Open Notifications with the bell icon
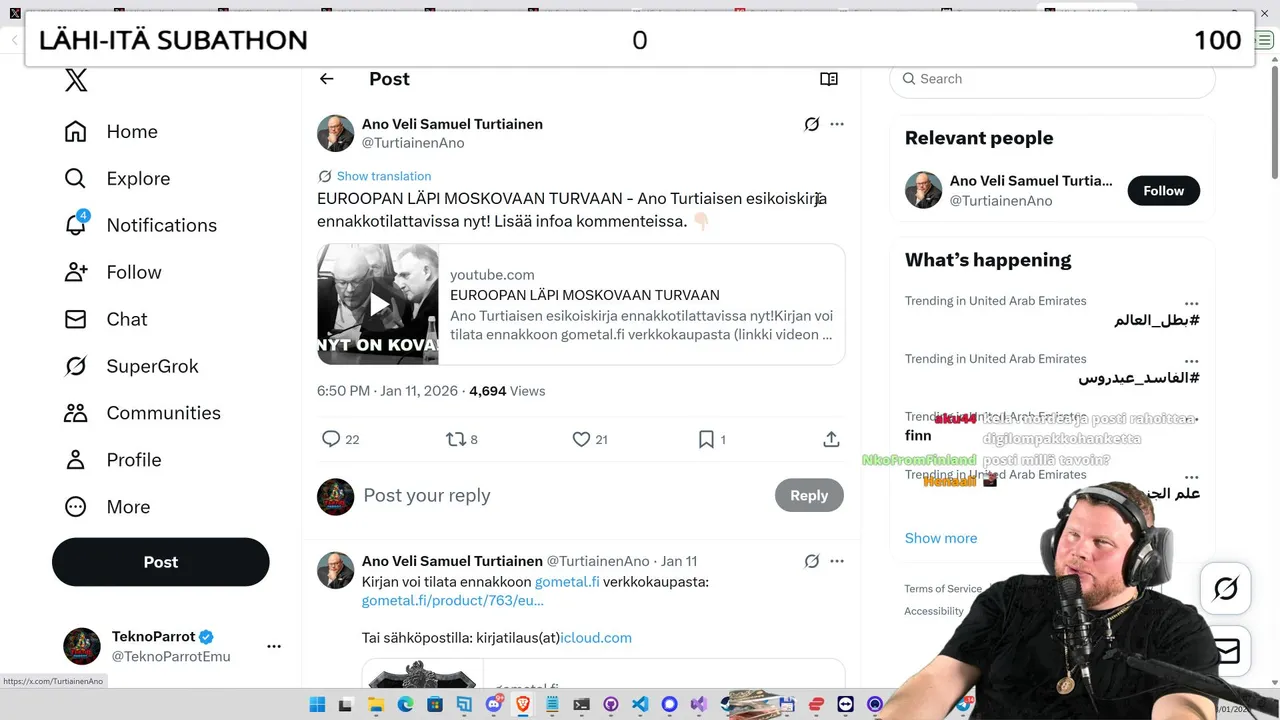This screenshot has width=1280, height=720. (140, 225)
